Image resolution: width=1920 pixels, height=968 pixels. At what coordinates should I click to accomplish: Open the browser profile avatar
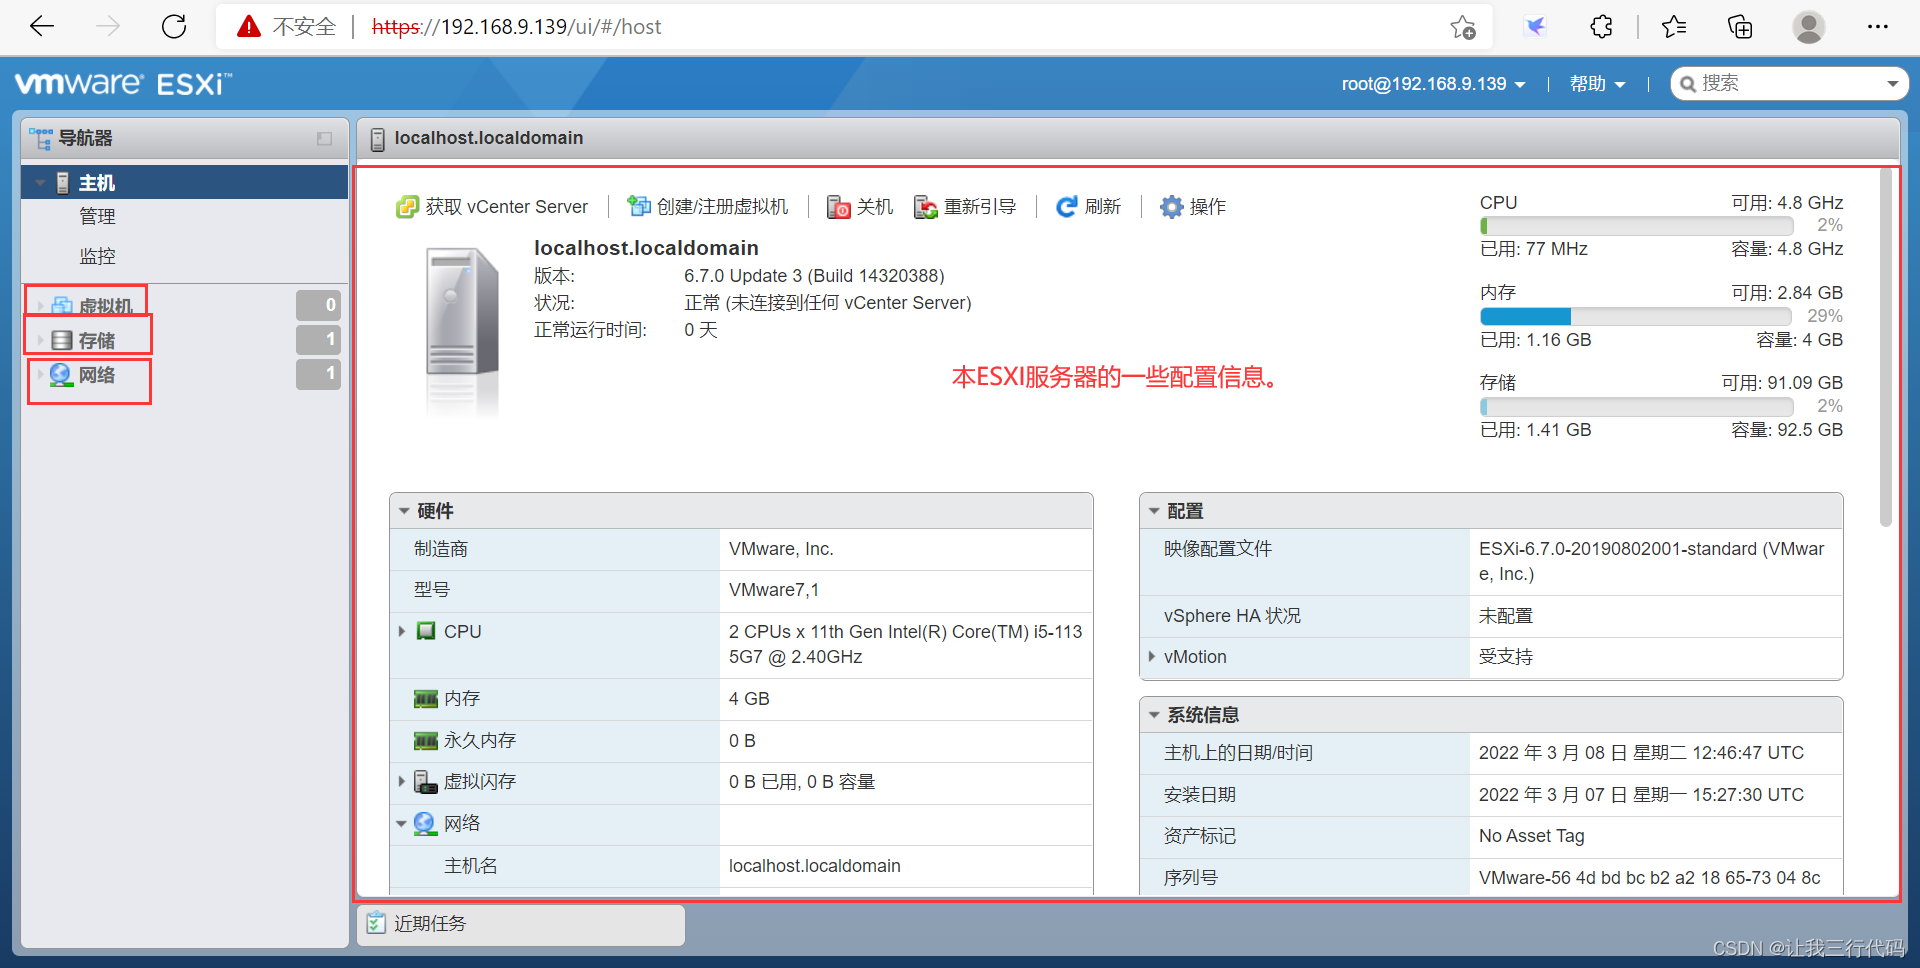tap(1808, 27)
